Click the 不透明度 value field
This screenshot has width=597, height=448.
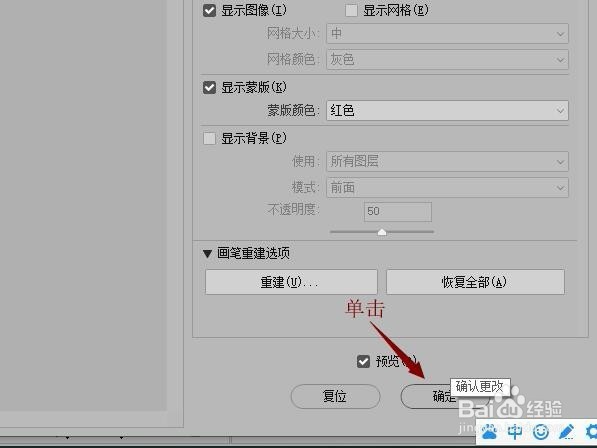pyautogui.click(x=398, y=212)
